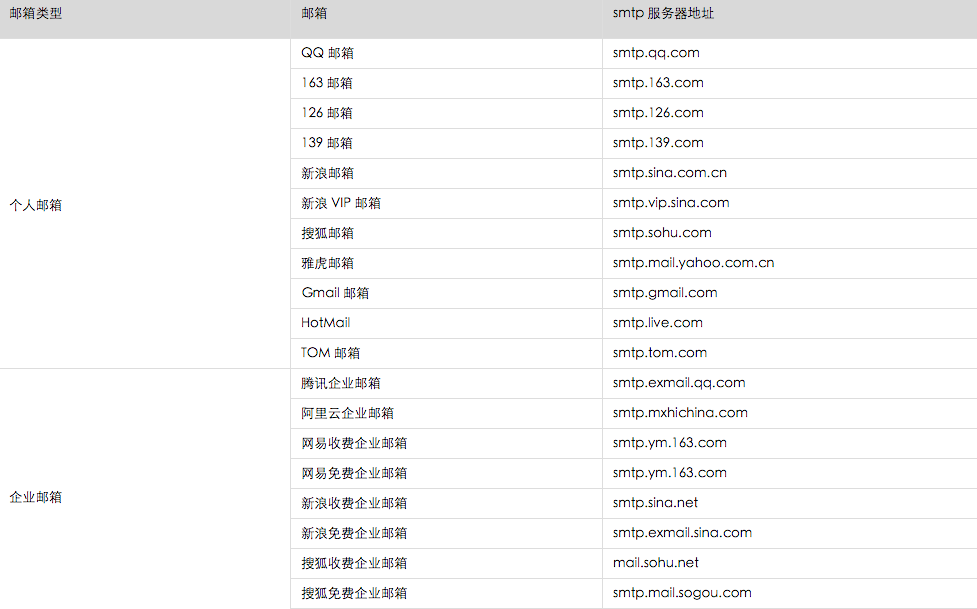Image resolution: width=977 pixels, height=609 pixels.
Task: Click the smtp.qq.com server address
Action: pos(656,53)
